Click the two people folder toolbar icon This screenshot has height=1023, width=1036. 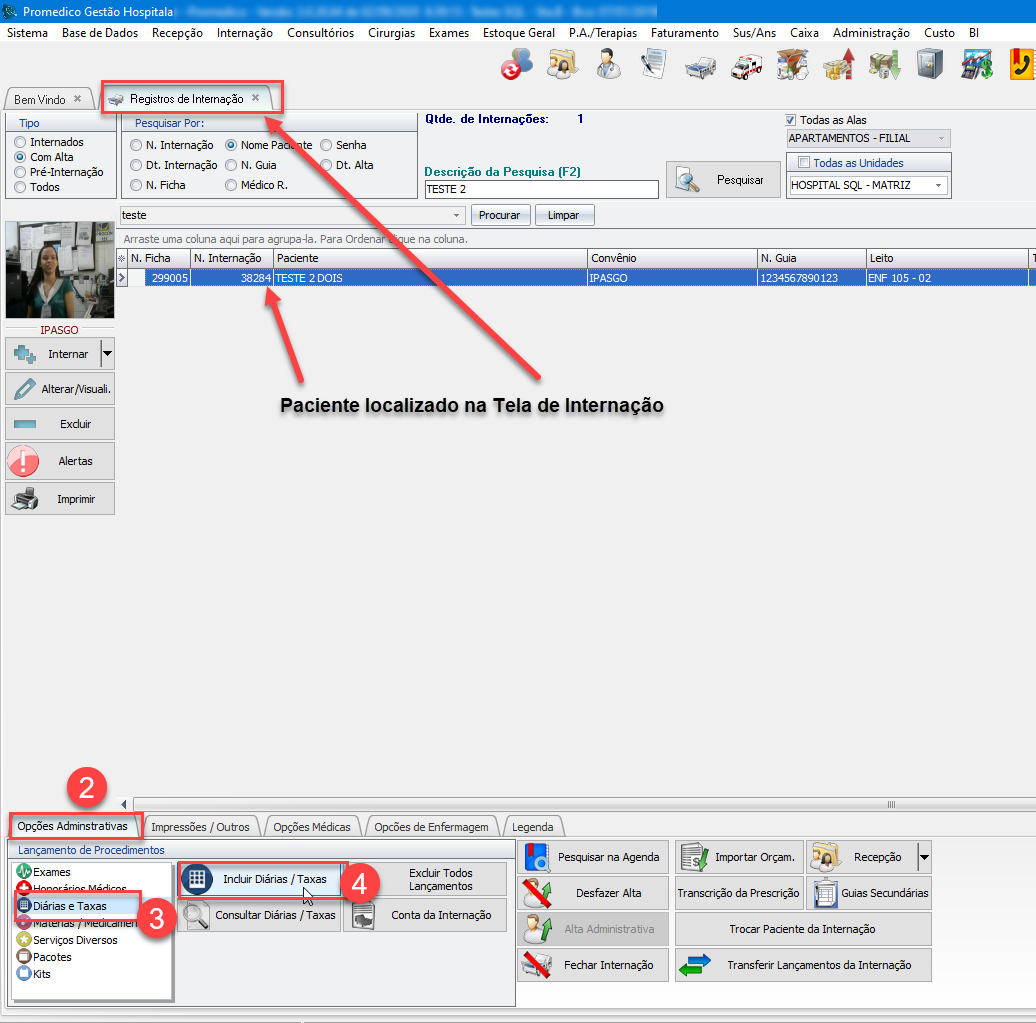[x=562, y=65]
